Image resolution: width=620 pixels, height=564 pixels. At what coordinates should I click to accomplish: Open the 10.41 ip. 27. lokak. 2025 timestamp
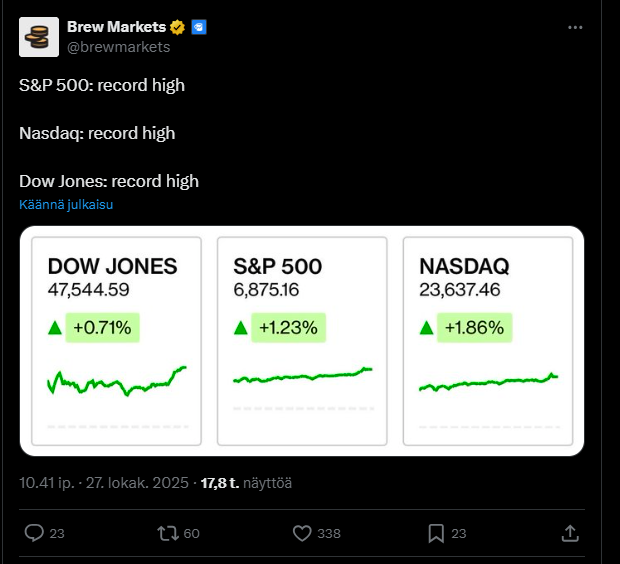(x=104, y=483)
